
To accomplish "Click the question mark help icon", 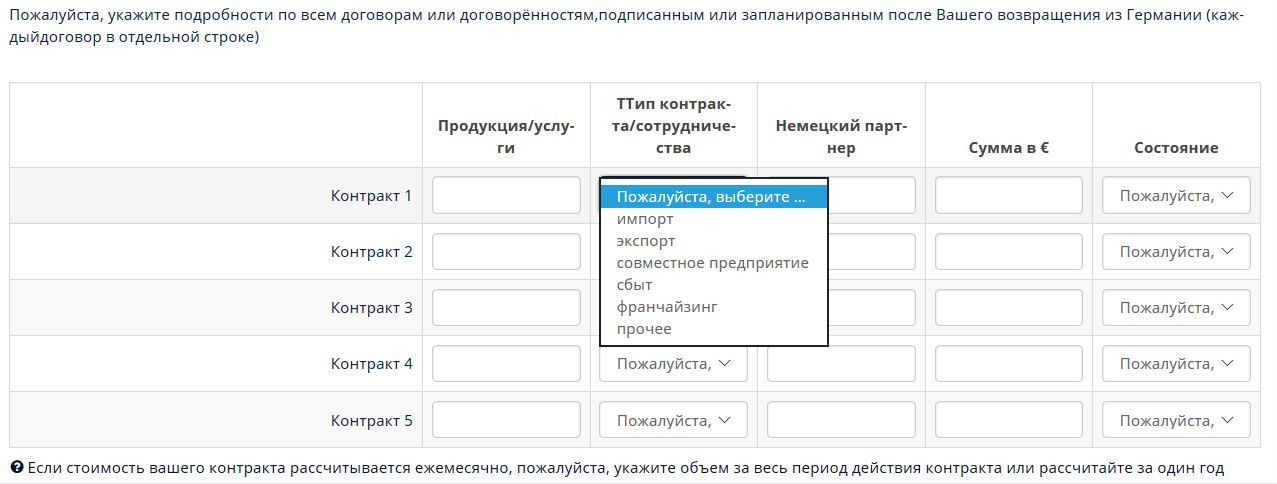I will [17, 468].
